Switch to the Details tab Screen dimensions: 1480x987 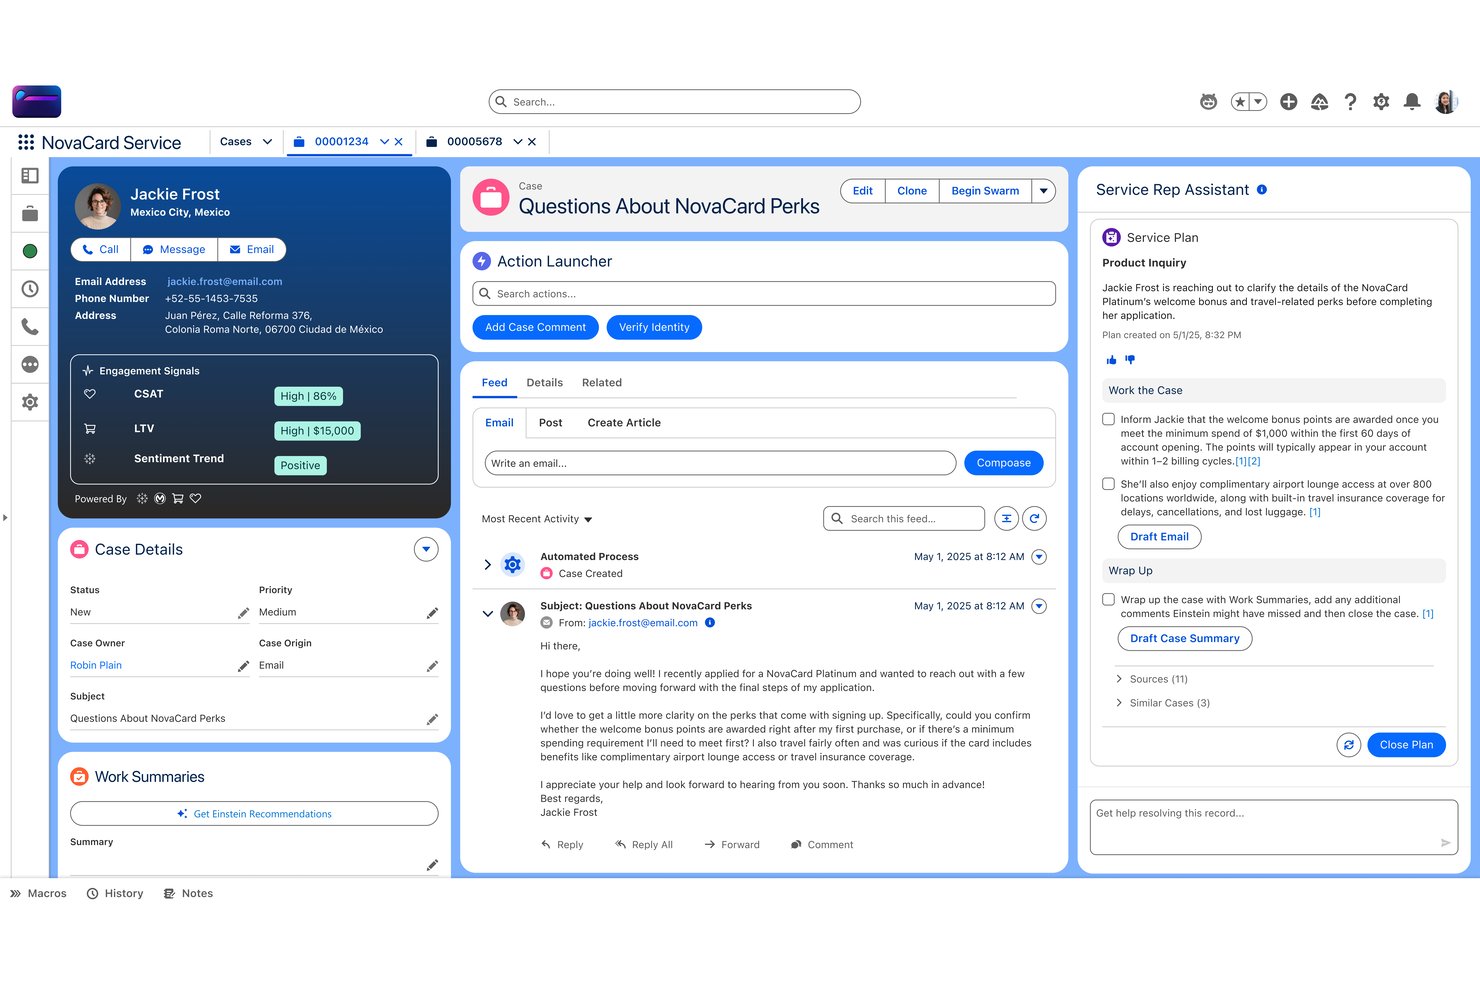point(545,383)
